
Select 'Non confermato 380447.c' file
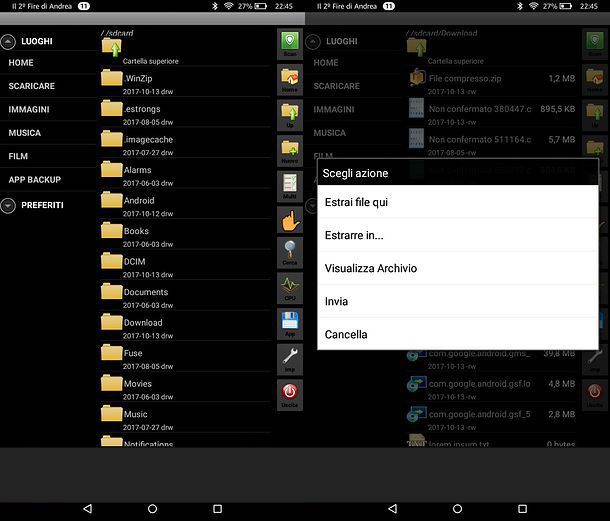point(492,113)
